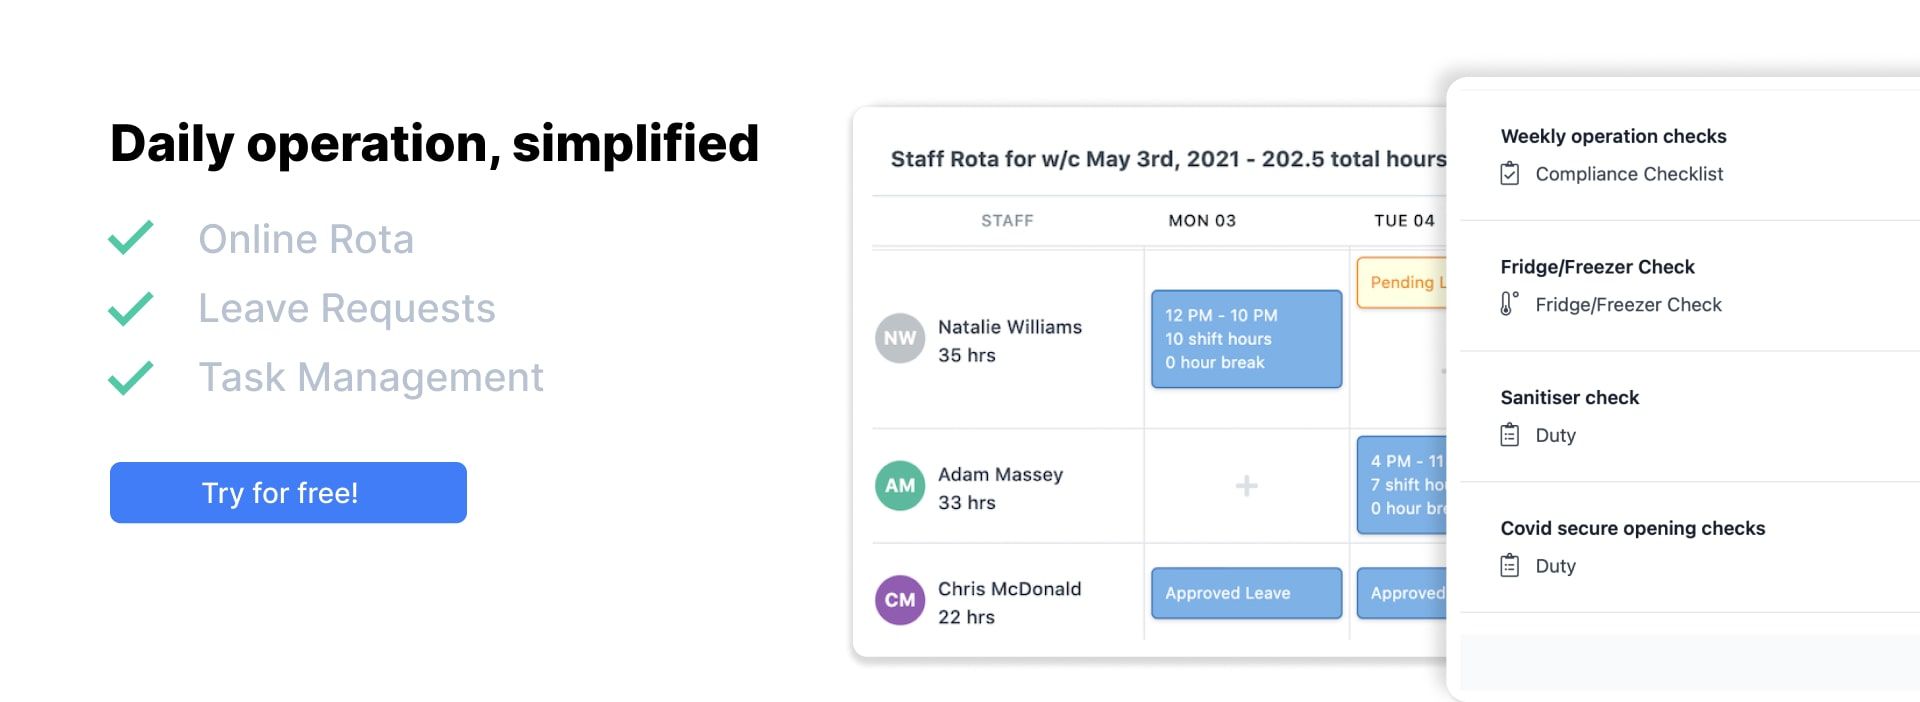Toggle the checkmark next to Online Rota

click(x=132, y=238)
